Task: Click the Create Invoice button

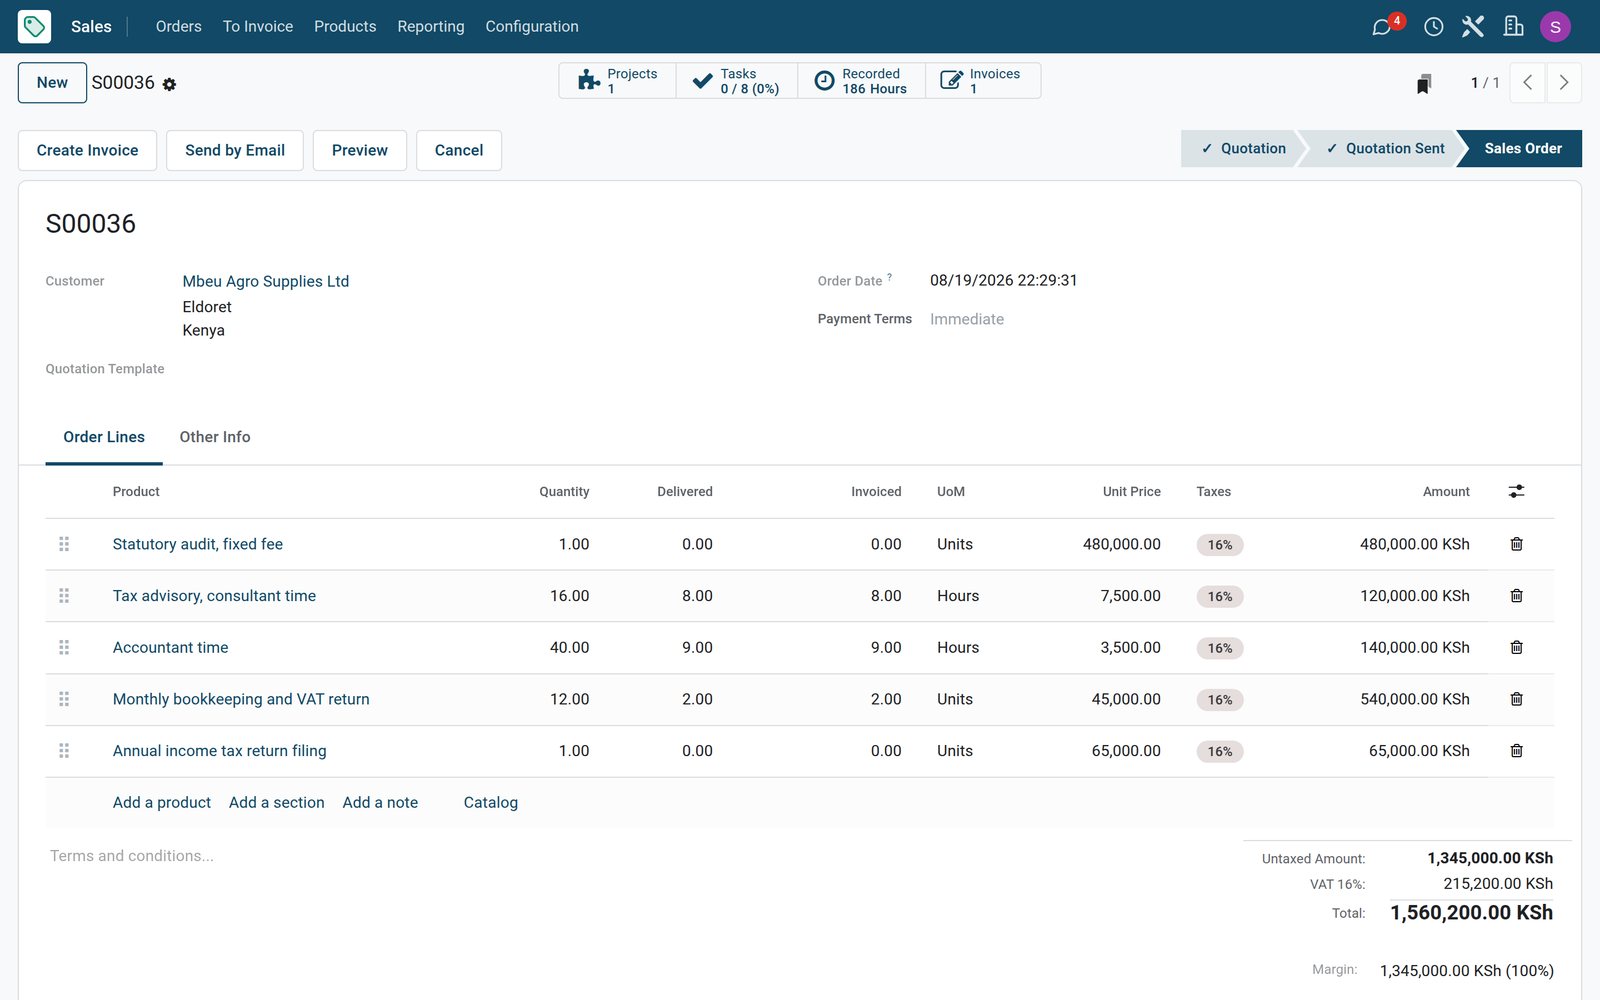Action: [88, 150]
